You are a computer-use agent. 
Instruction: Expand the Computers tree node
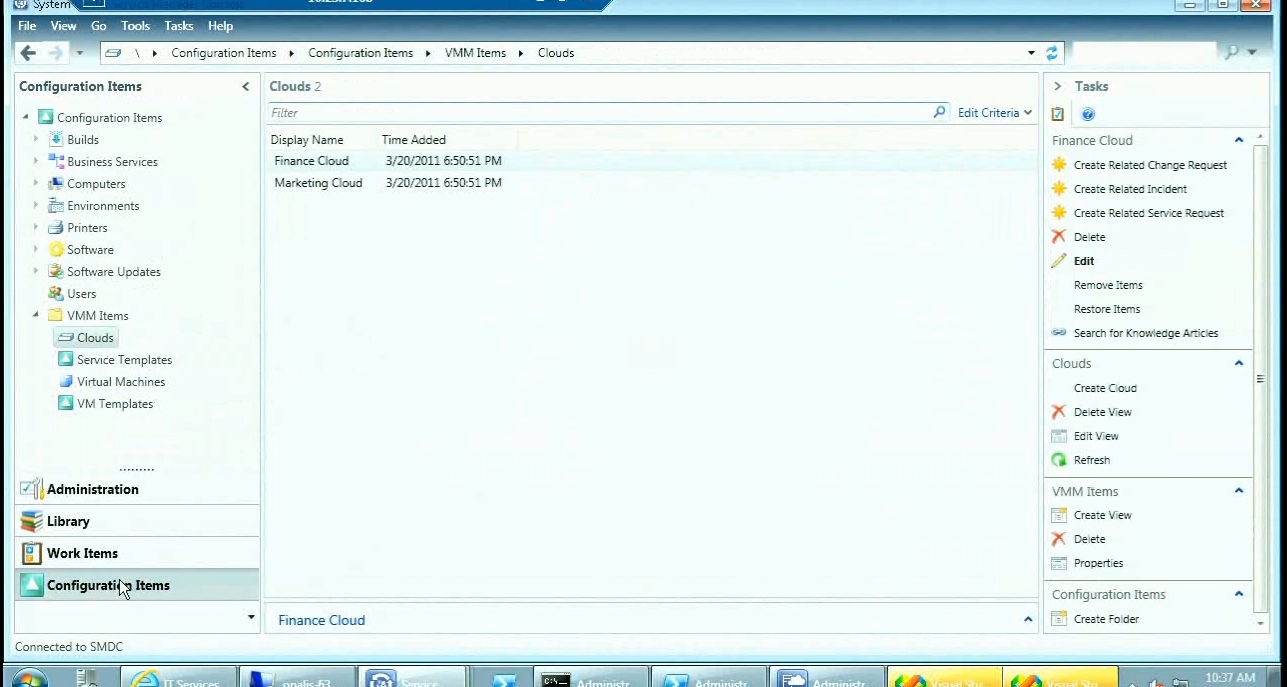point(36,183)
